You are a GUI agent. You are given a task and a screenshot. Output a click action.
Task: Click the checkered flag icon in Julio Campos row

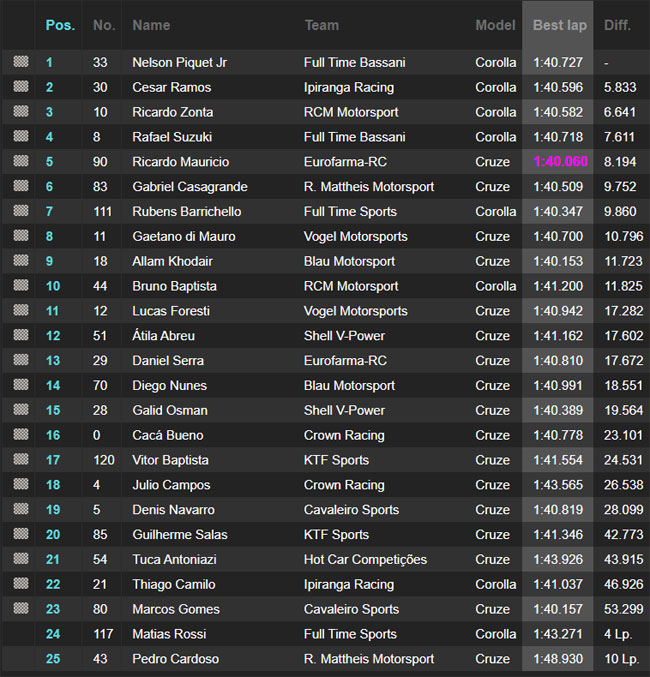point(21,484)
